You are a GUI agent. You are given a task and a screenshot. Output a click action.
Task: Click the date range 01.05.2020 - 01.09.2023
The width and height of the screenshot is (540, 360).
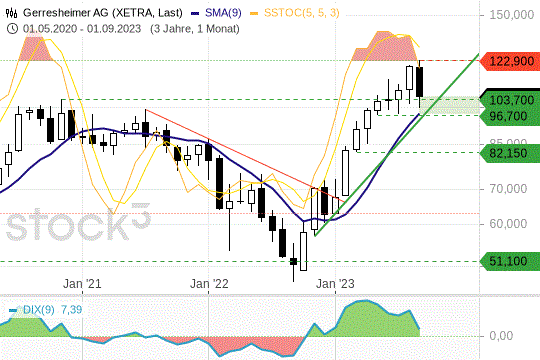tap(82, 29)
